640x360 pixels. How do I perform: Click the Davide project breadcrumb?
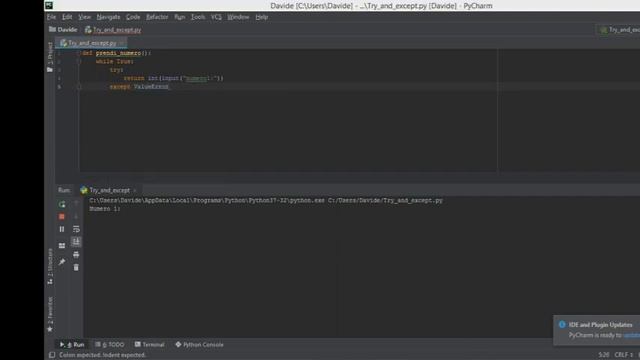click(63, 30)
